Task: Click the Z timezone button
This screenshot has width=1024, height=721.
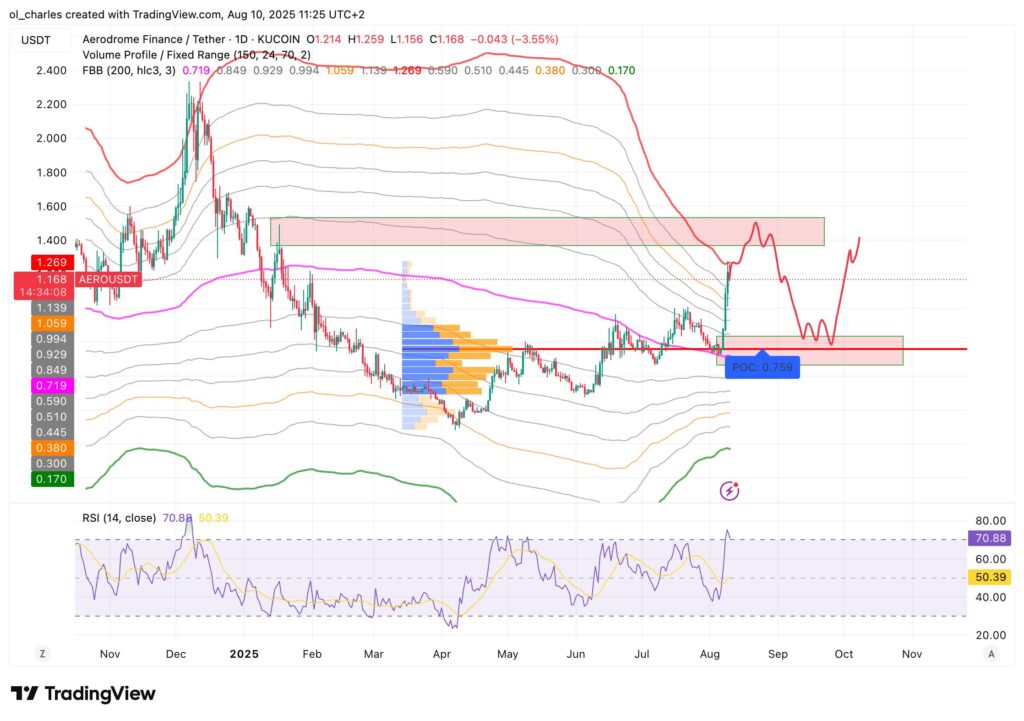Action: [x=42, y=653]
